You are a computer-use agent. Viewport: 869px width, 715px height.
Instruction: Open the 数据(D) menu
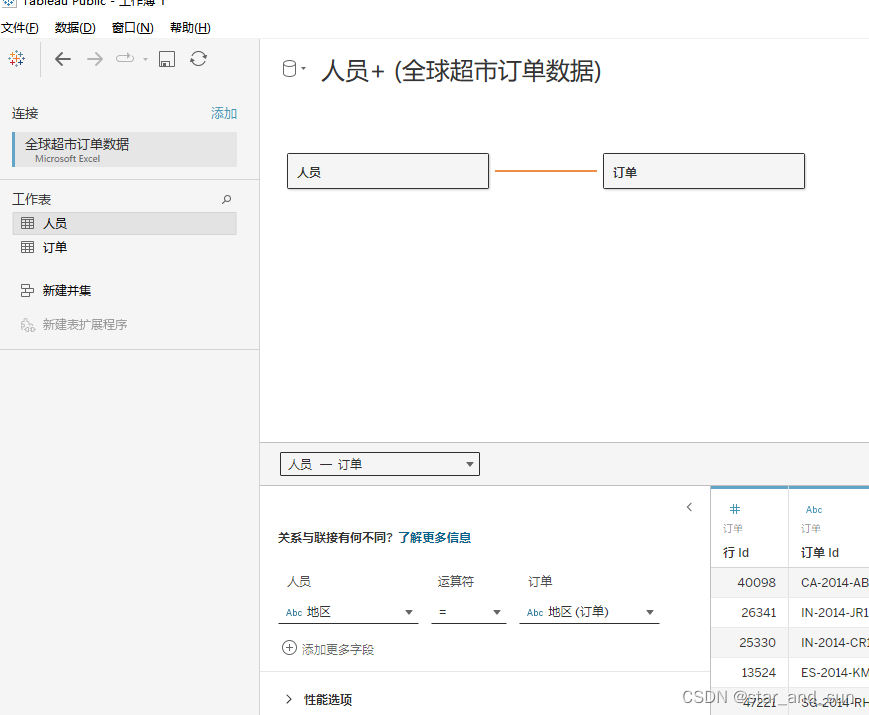[x=74, y=27]
